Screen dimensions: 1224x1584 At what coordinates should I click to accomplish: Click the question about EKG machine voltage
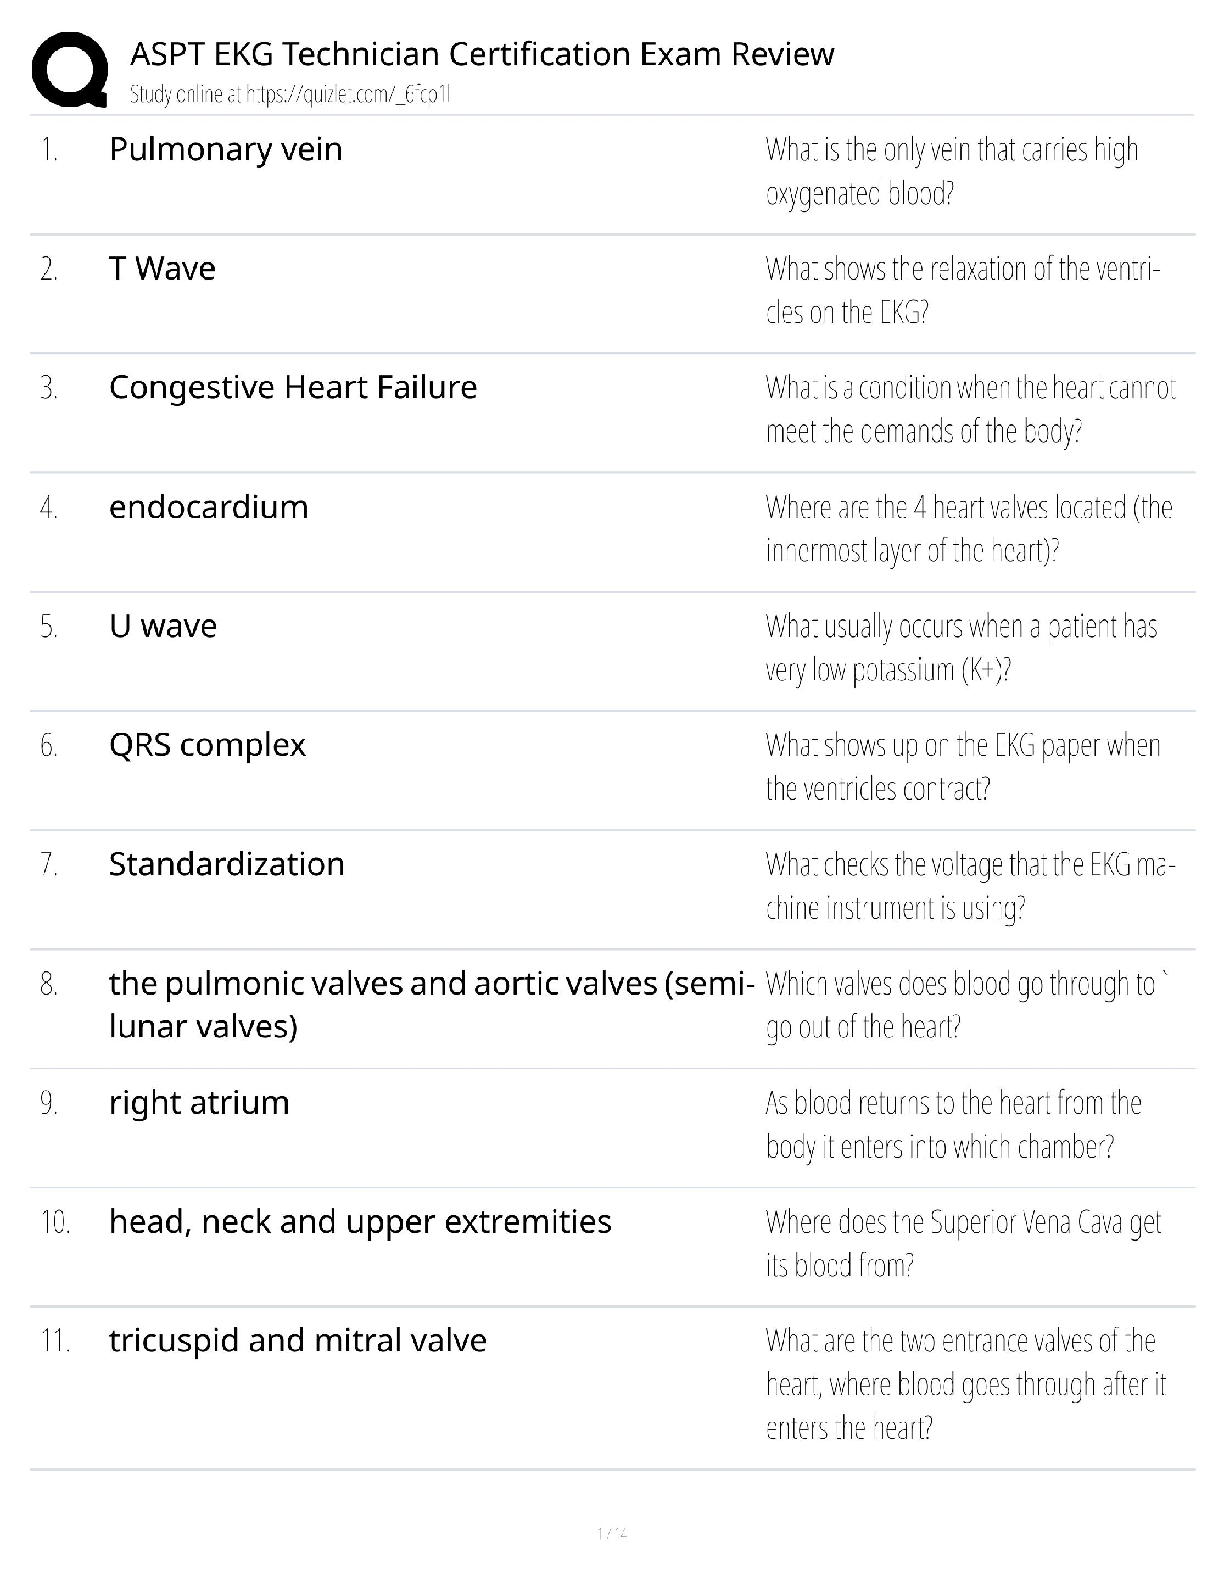click(x=970, y=886)
